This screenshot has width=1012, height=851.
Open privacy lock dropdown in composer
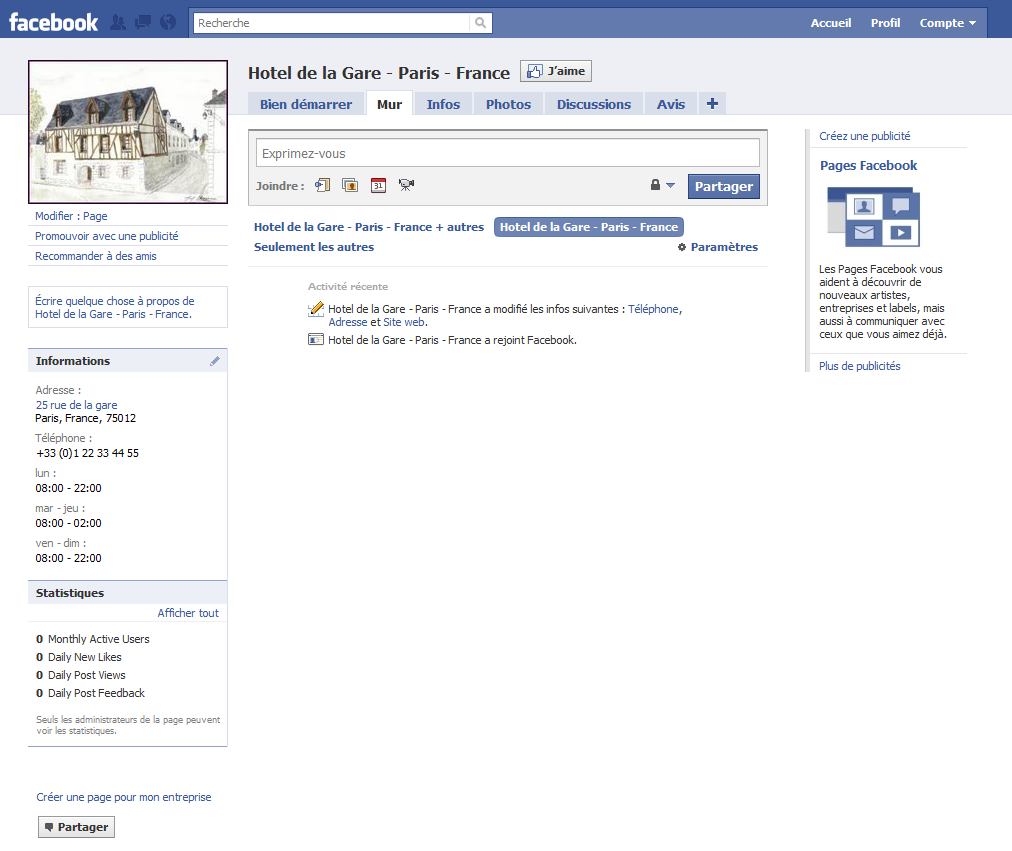click(x=662, y=185)
